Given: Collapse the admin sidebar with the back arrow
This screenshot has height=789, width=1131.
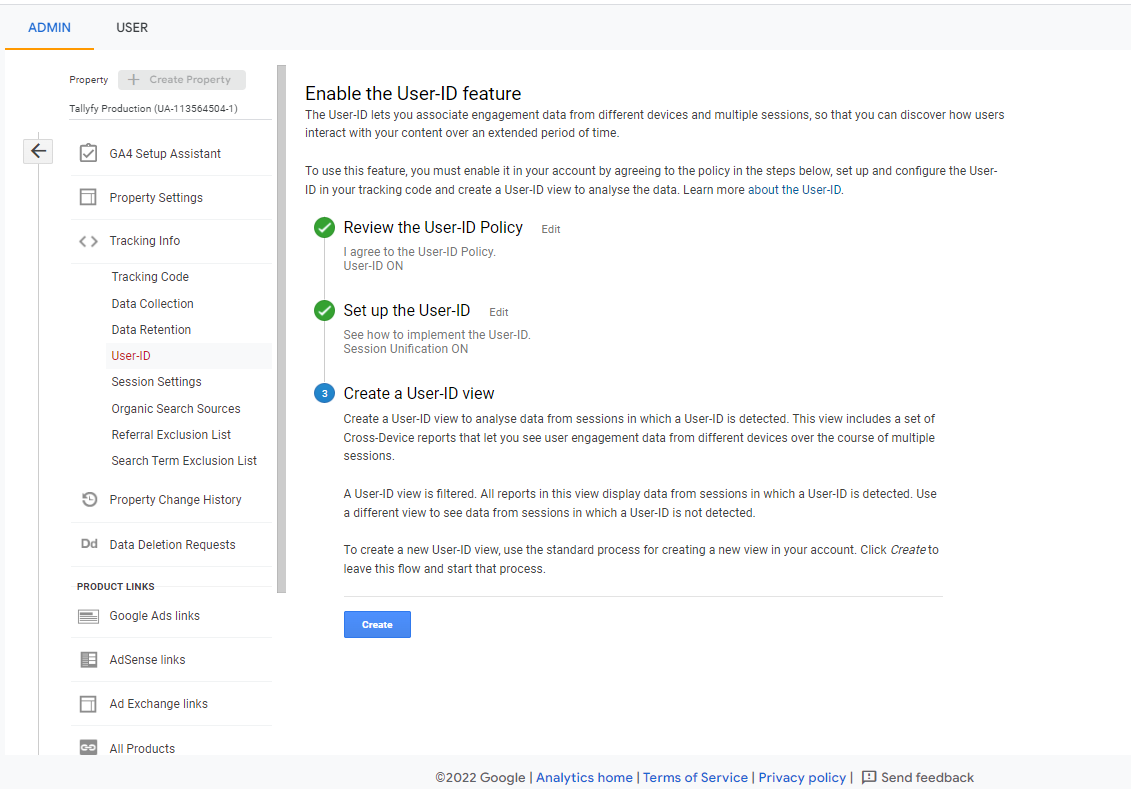Looking at the screenshot, I should (x=38, y=150).
